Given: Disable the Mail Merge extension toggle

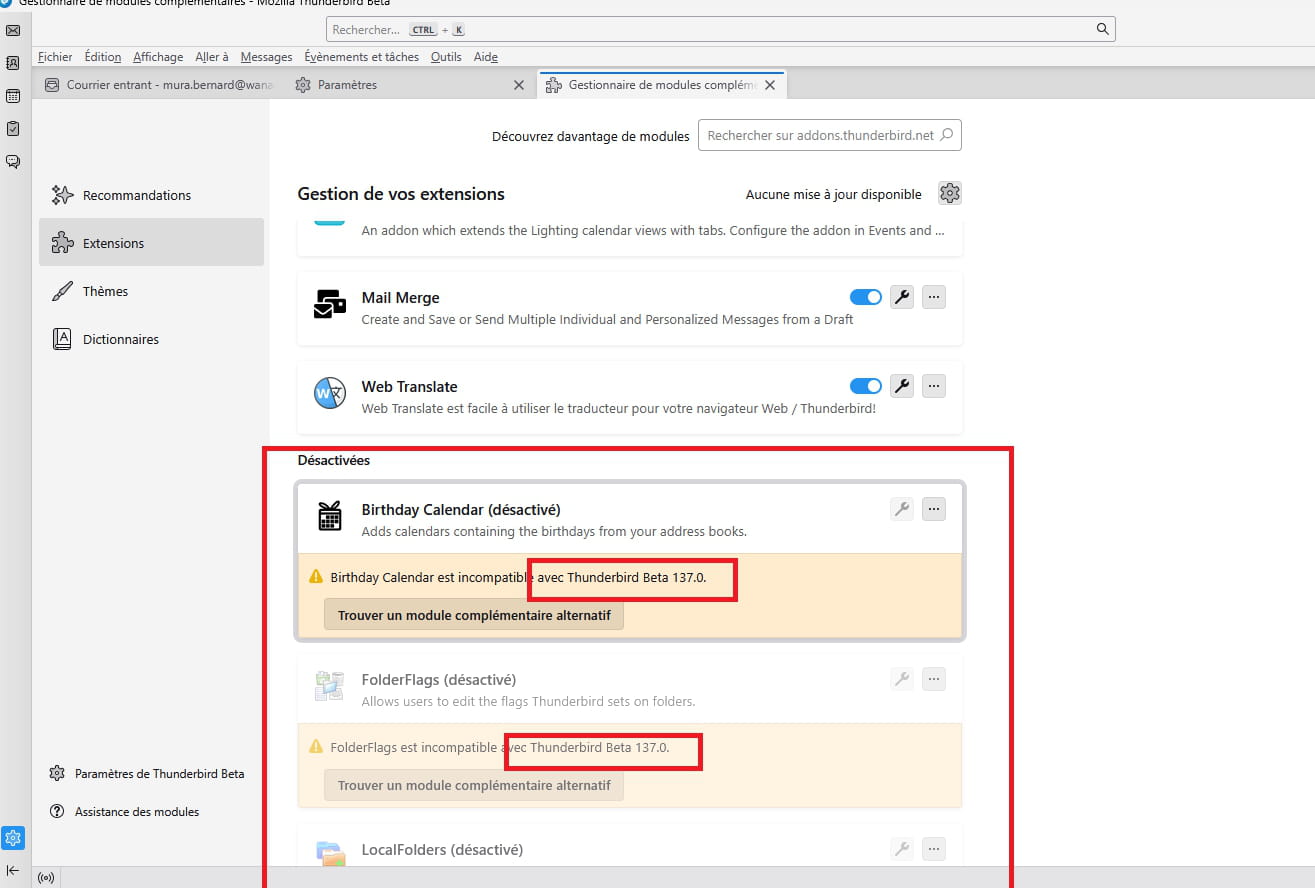Looking at the screenshot, I should [866, 297].
